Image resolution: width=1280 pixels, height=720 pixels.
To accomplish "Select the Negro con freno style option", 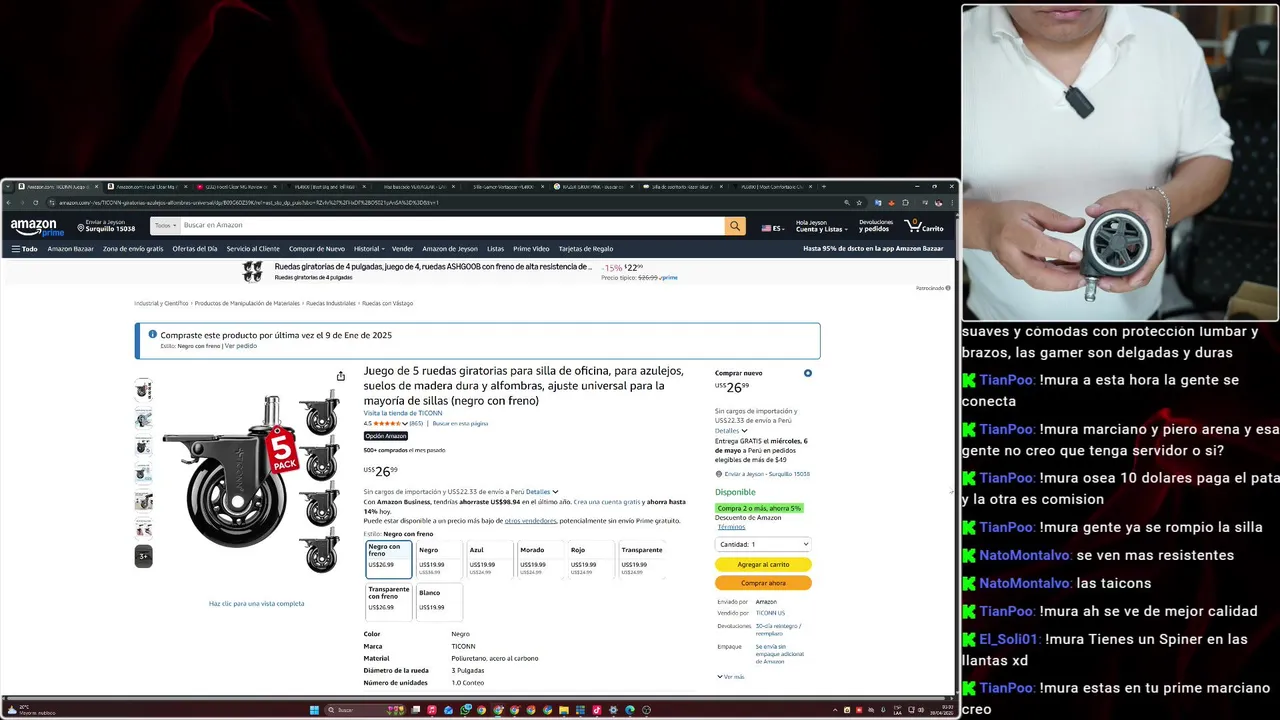I will tap(388, 559).
